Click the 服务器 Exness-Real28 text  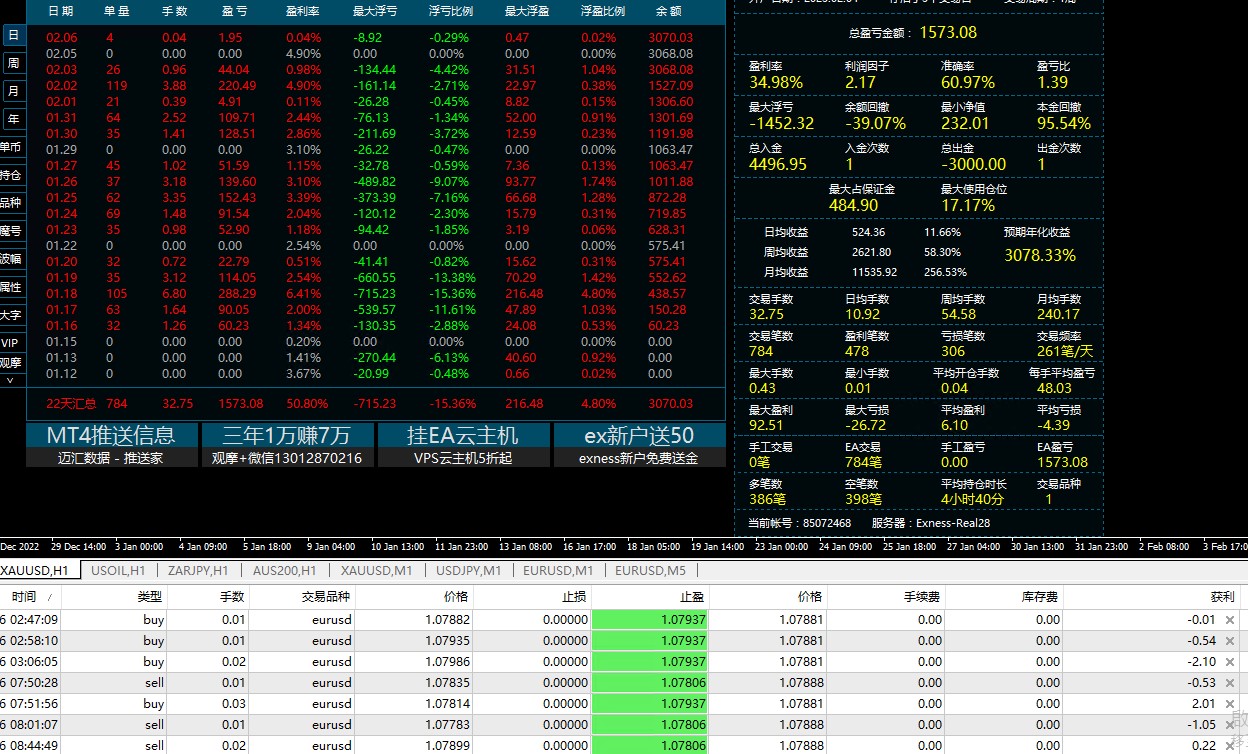[x=931, y=523]
